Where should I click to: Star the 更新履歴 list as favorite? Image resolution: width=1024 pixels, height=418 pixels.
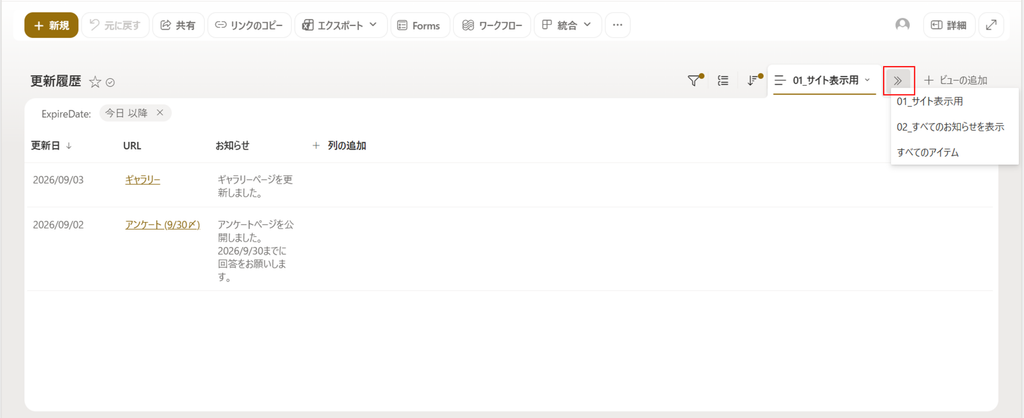[x=95, y=82]
